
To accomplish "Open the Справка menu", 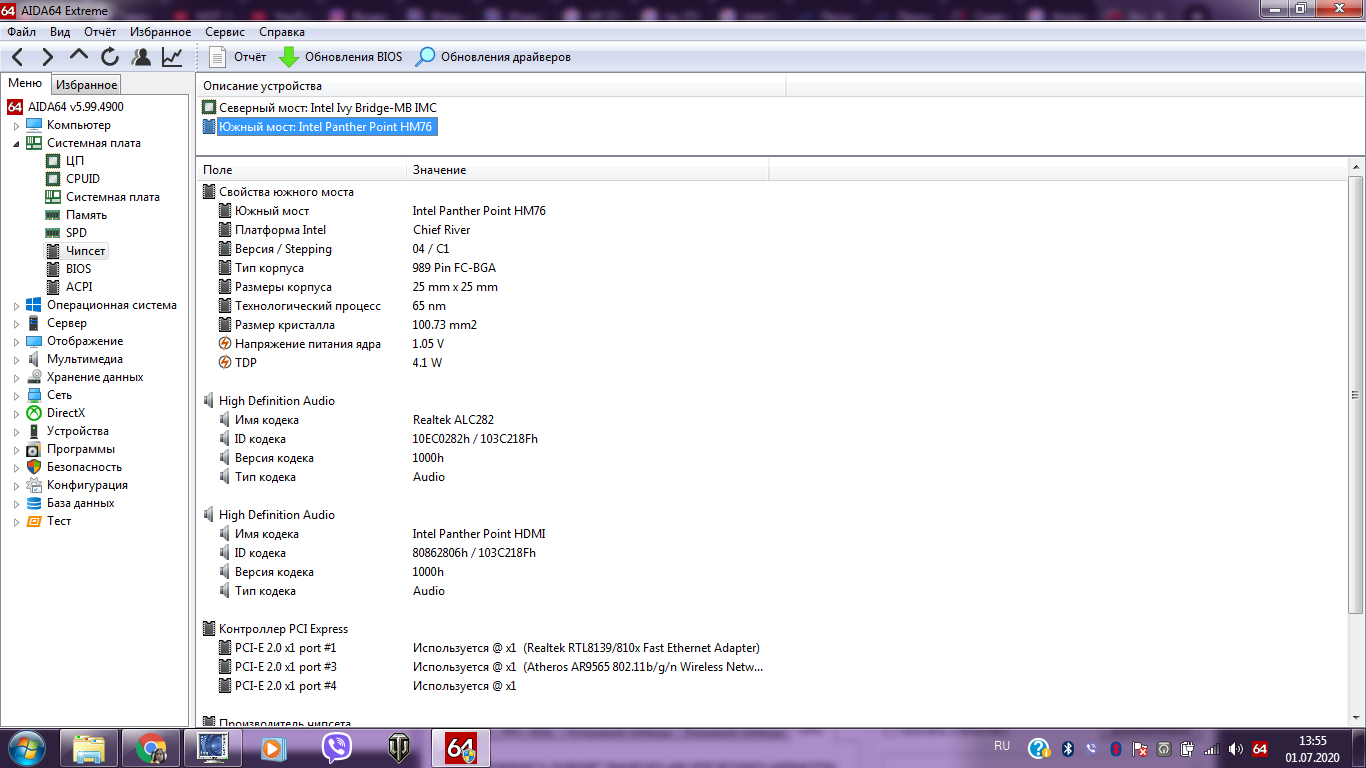I will [281, 32].
